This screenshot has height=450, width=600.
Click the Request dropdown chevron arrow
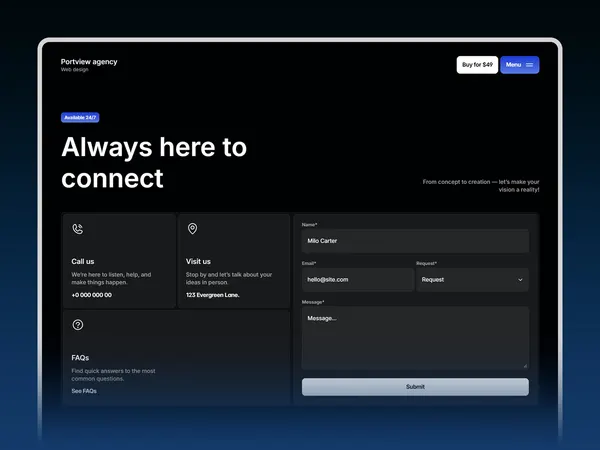tap(520, 280)
